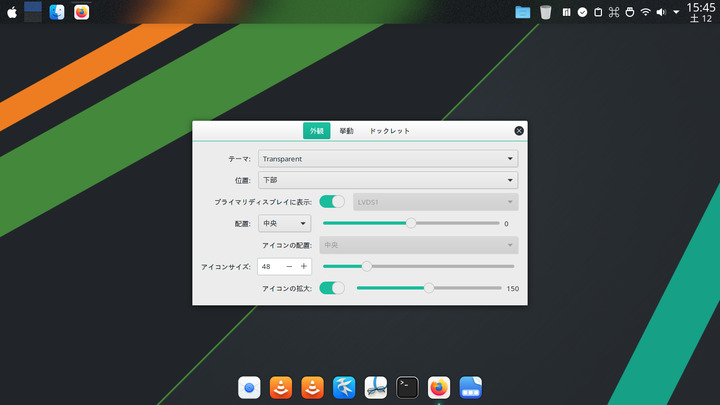Open the blue folder icon in top panel
This screenshot has height=405, width=720.
pyautogui.click(x=523, y=12)
